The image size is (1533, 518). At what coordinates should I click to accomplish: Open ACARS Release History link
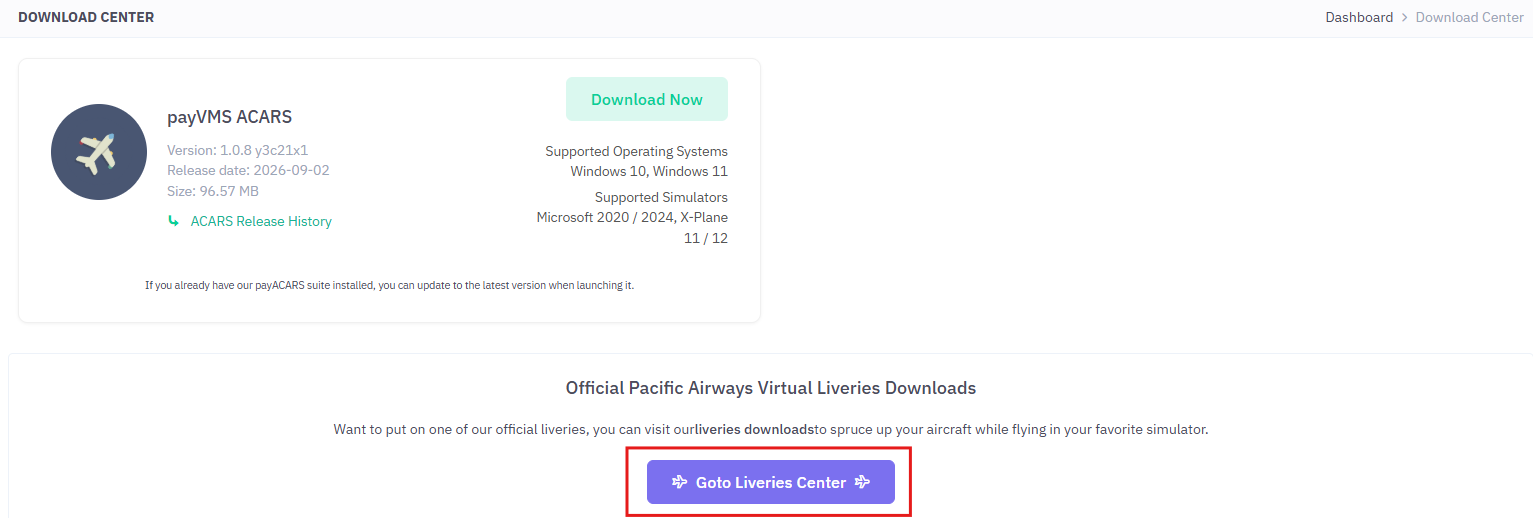[261, 221]
